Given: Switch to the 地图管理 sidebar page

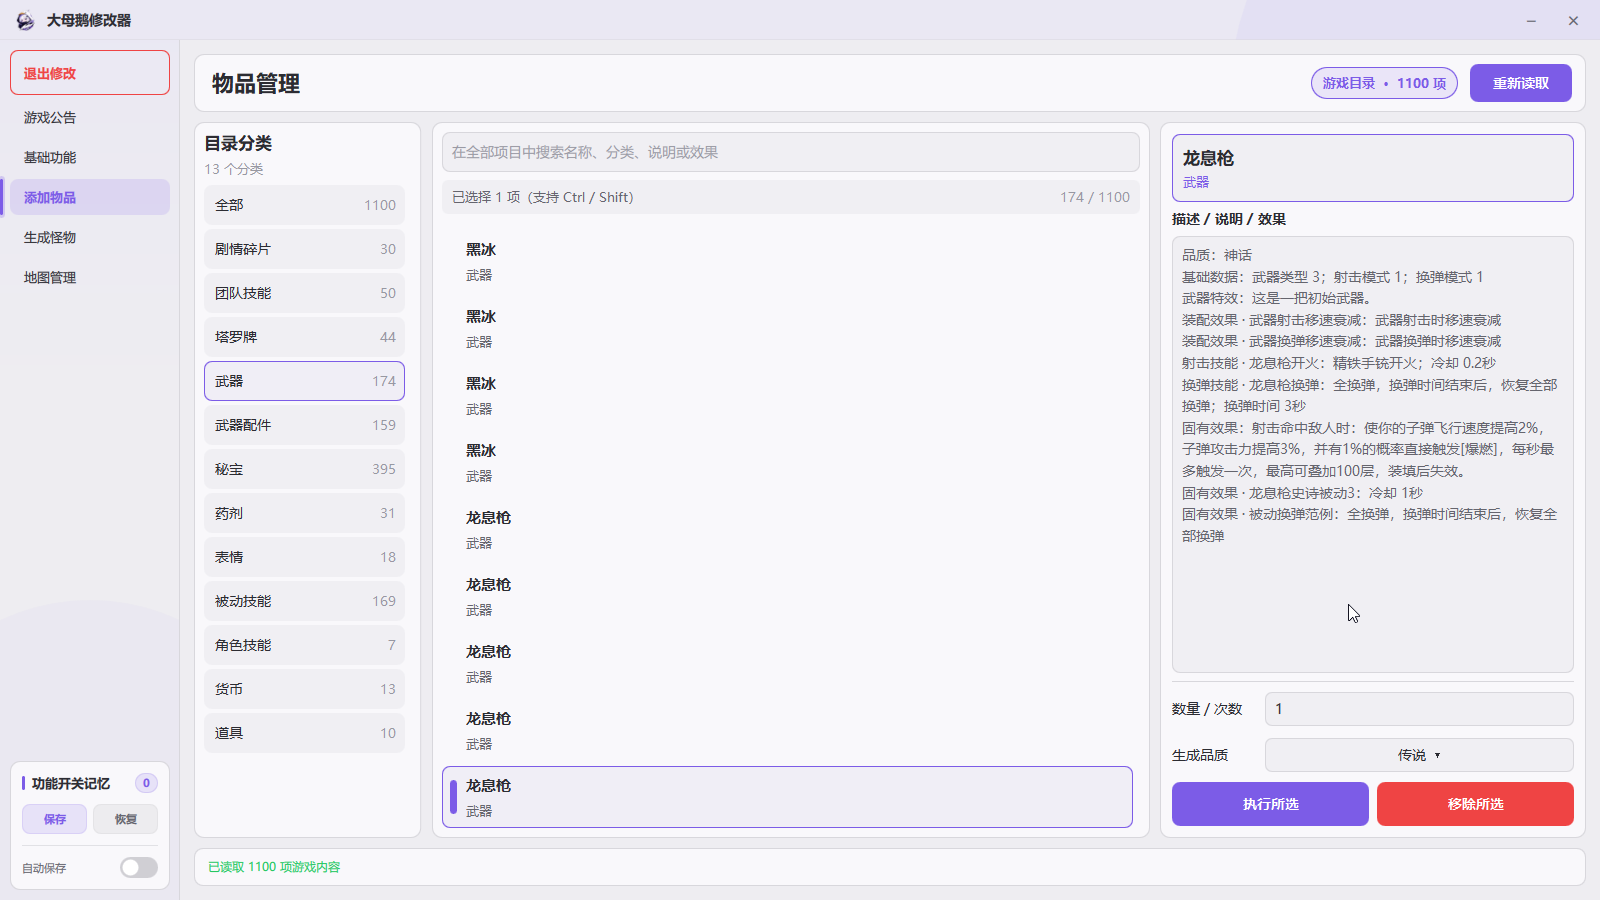Looking at the screenshot, I should pyautogui.click(x=90, y=277).
